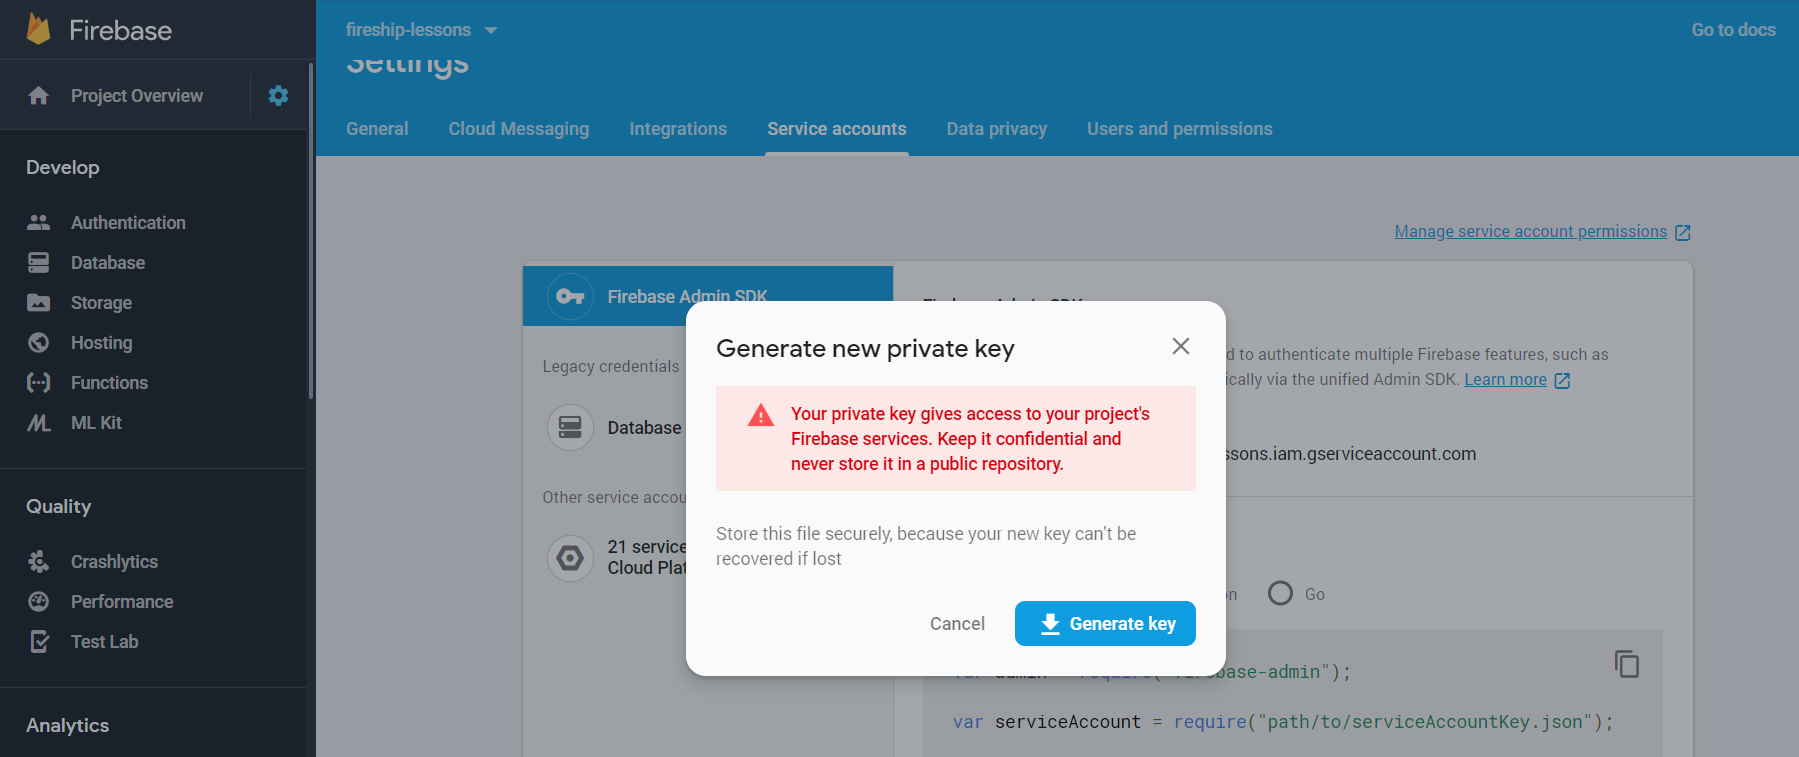Screen dimensions: 1799x757
Task: Click the ML Kit icon
Action: (x=39, y=423)
